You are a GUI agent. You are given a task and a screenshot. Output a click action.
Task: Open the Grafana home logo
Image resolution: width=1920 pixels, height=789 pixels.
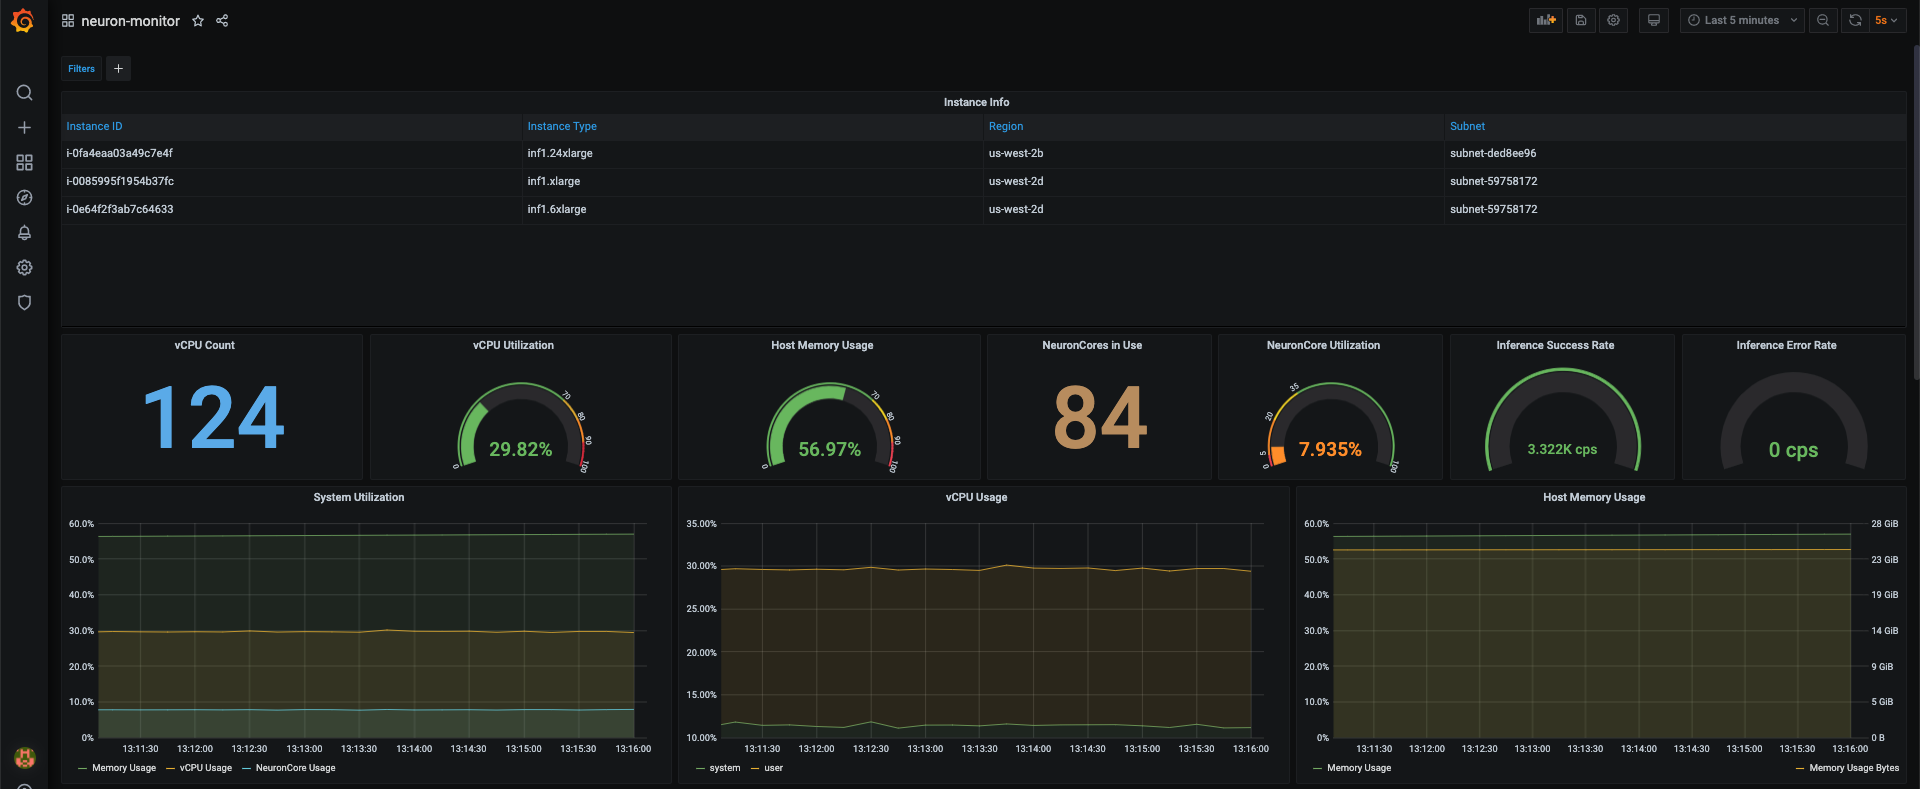tap(22, 21)
